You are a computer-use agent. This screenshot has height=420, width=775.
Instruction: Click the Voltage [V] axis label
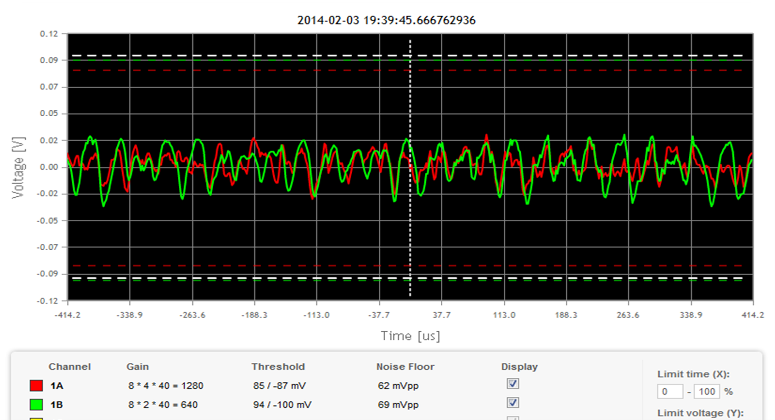coord(18,167)
